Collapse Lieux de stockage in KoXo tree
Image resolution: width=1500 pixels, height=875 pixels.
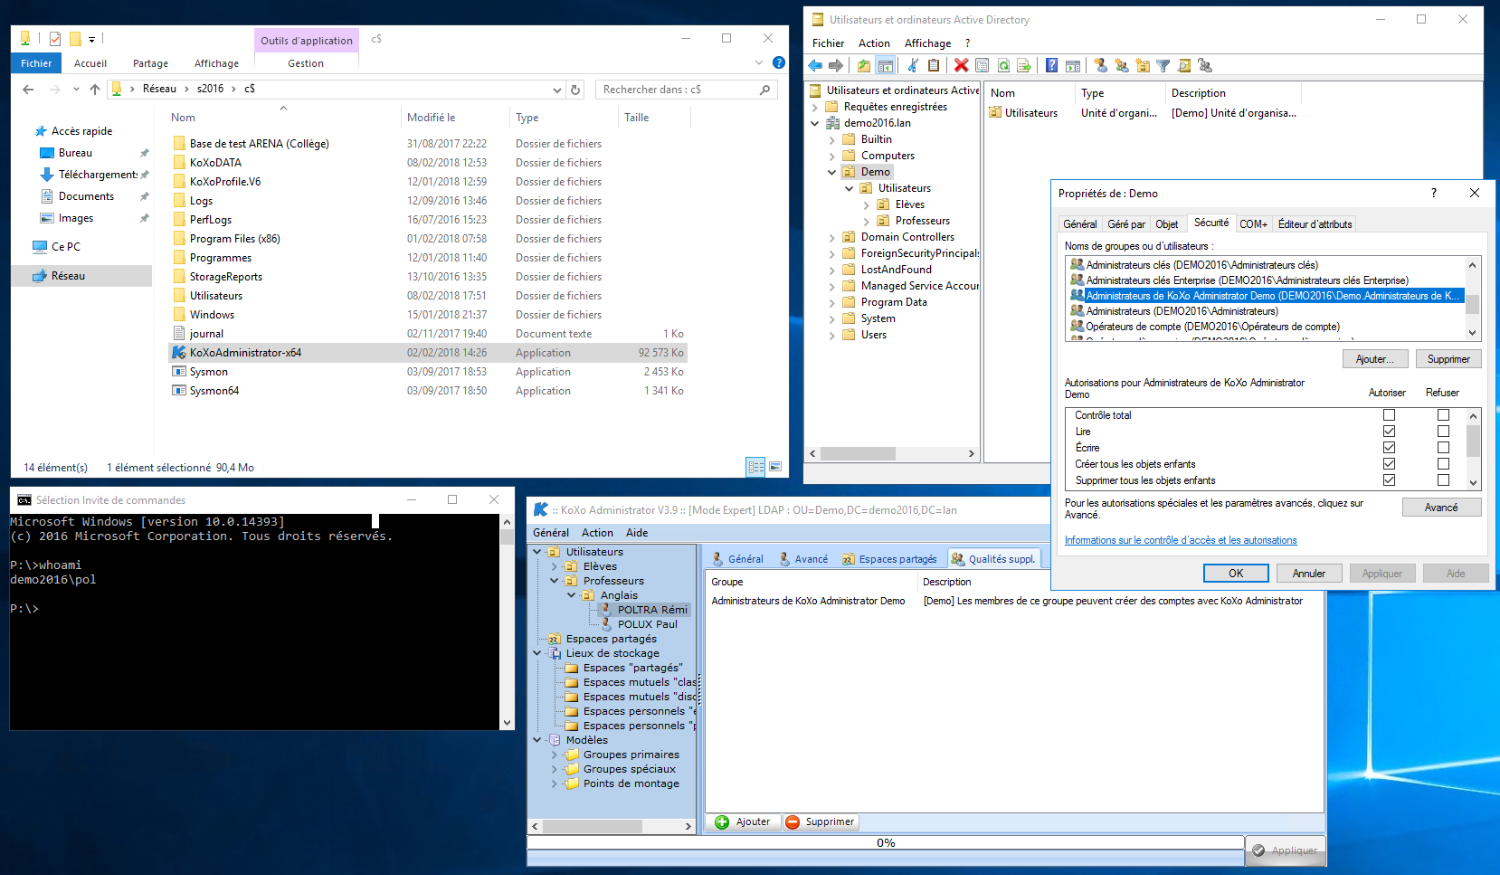[x=538, y=653]
